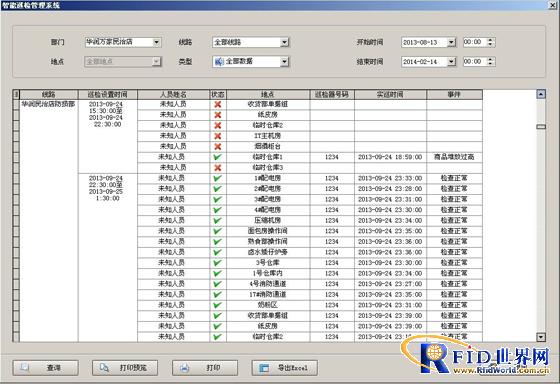Decrease the end time spinner value
This screenshot has height=384, width=560.
[x=491, y=64]
